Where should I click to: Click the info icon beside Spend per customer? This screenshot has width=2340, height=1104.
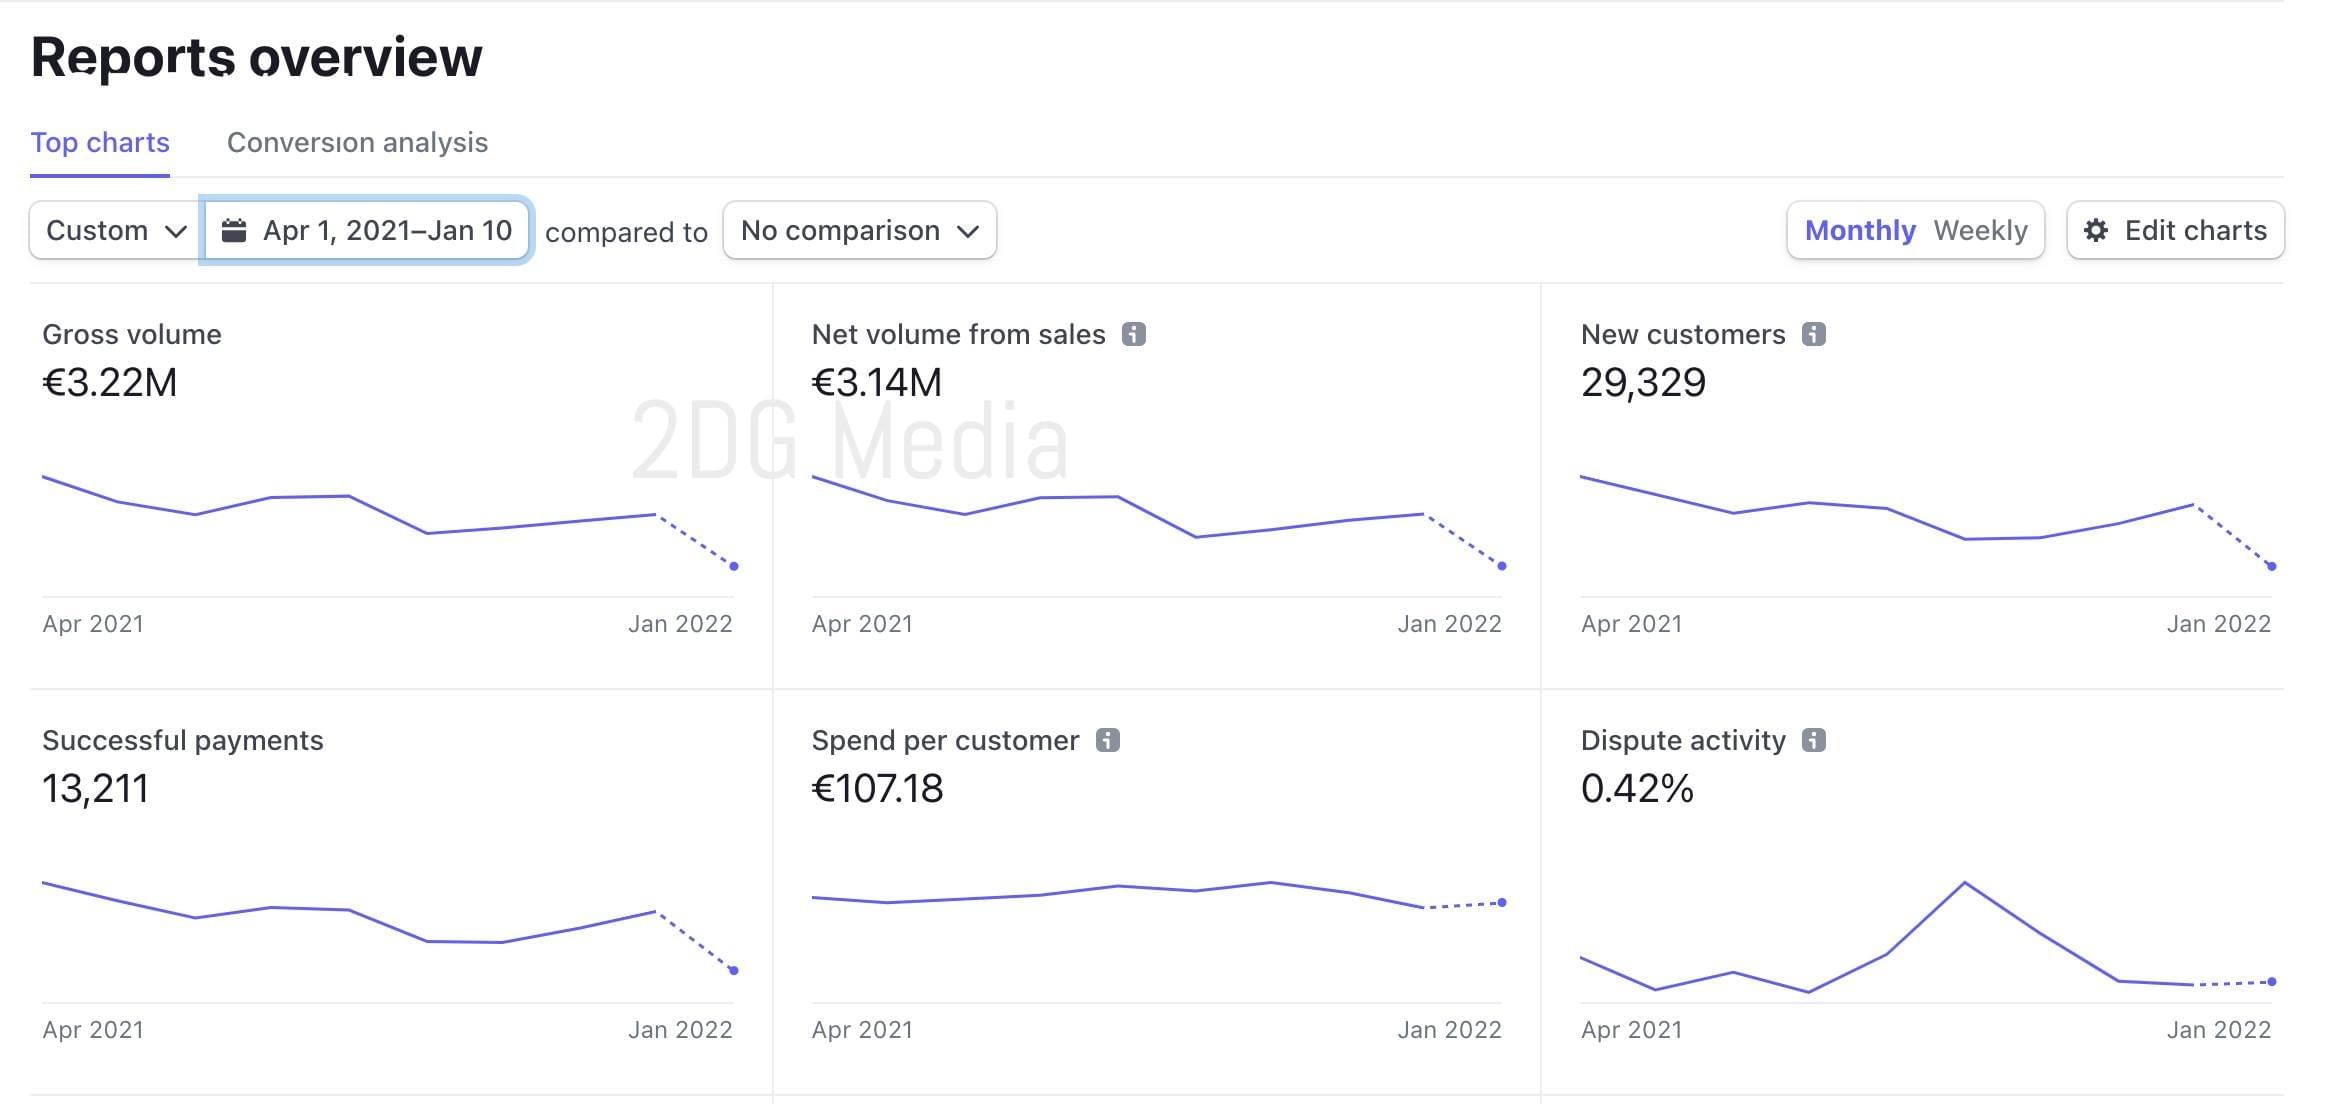pyautogui.click(x=1107, y=740)
